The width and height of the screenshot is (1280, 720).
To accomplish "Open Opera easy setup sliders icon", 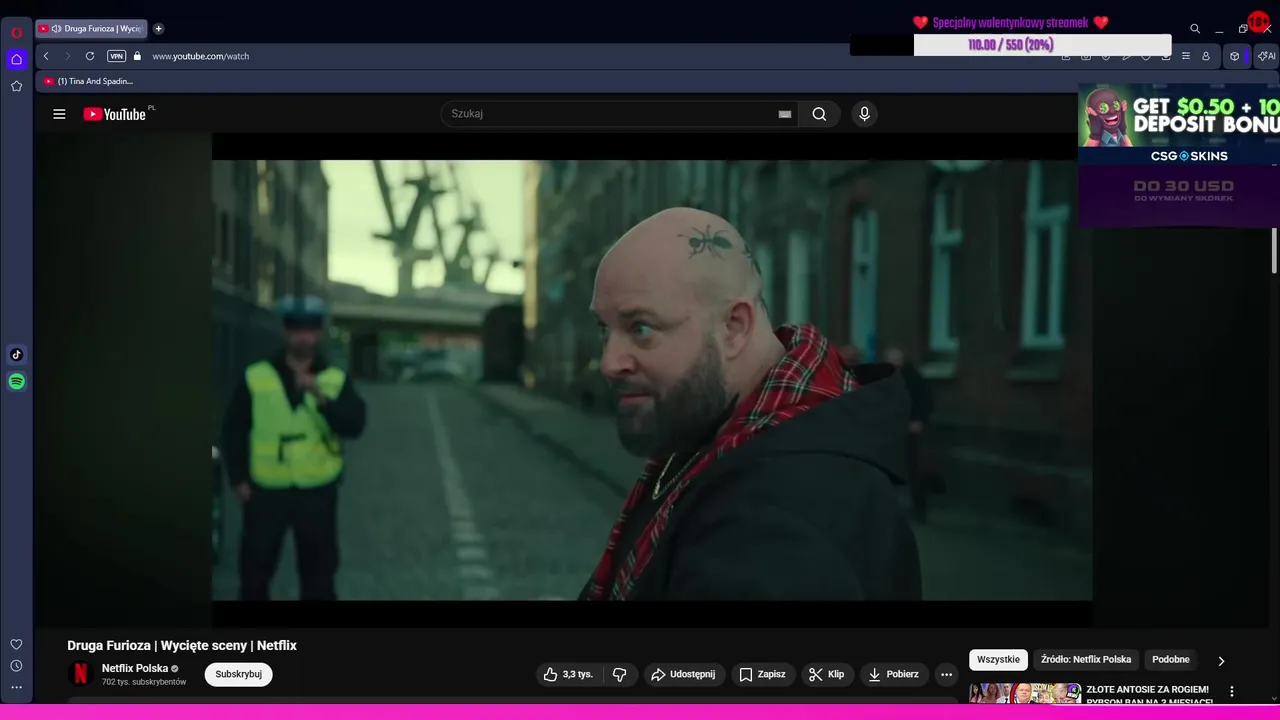I will (1186, 56).
